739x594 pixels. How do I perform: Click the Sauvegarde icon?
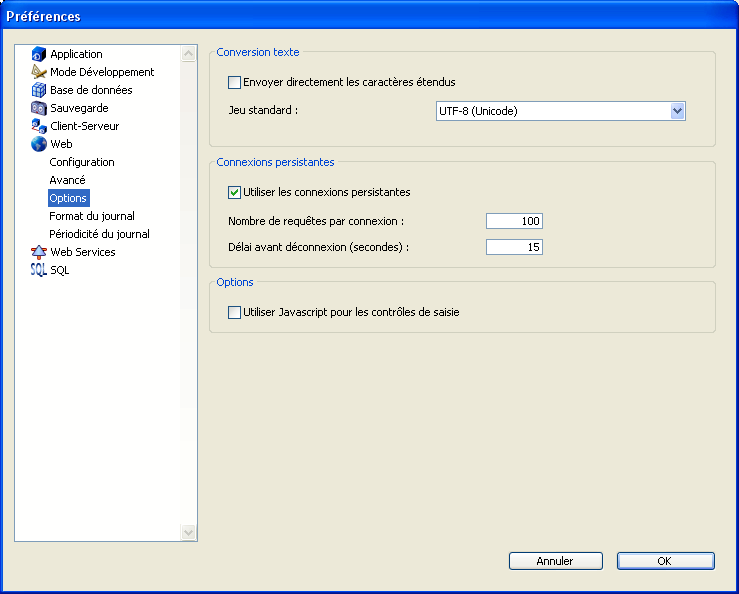coord(39,108)
